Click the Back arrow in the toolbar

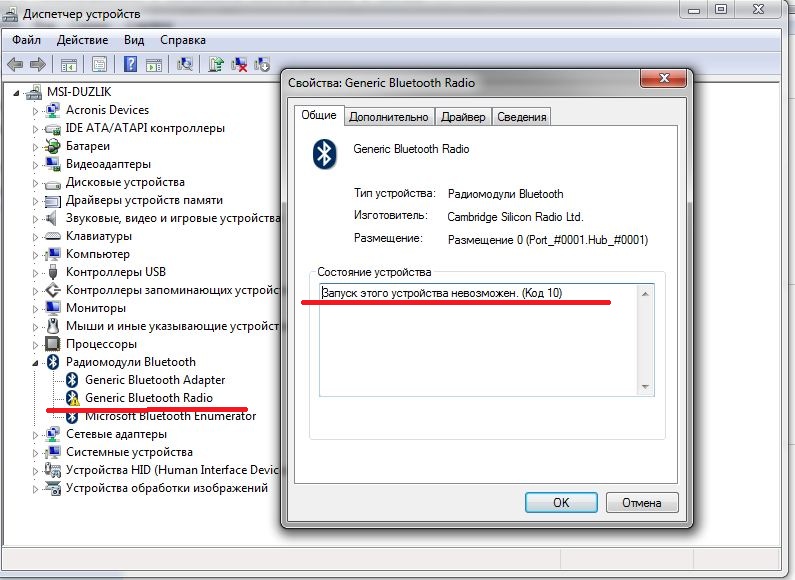point(15,64)
